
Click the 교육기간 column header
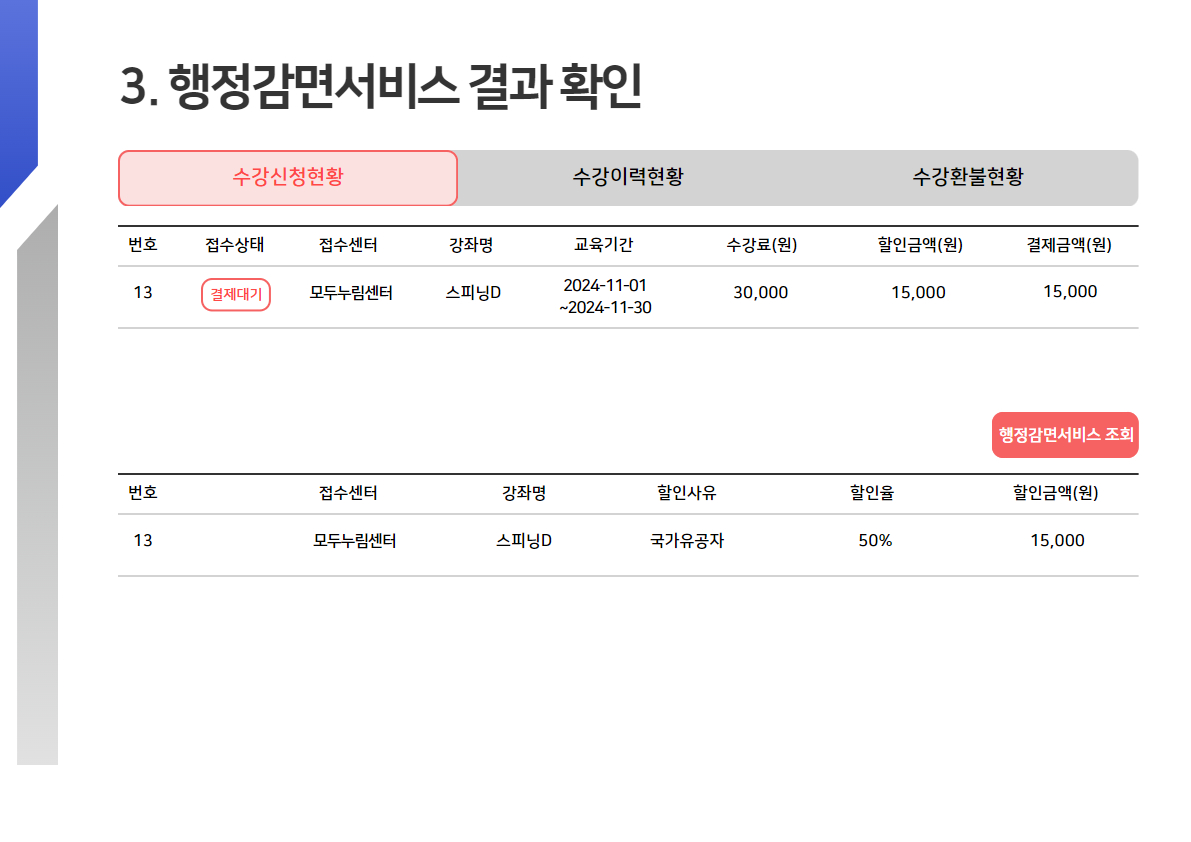[x=603, y=245]
